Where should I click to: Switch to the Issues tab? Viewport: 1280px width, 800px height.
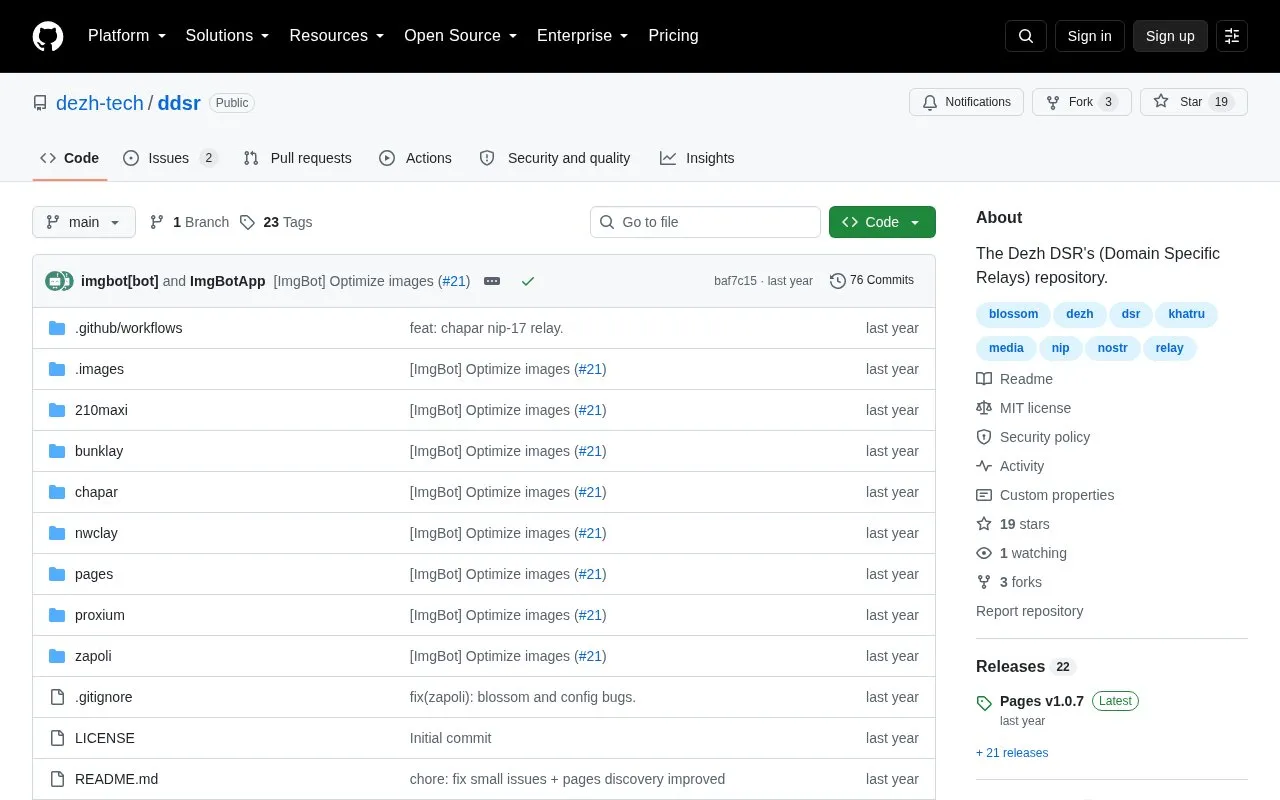click(x=170, y=158)
